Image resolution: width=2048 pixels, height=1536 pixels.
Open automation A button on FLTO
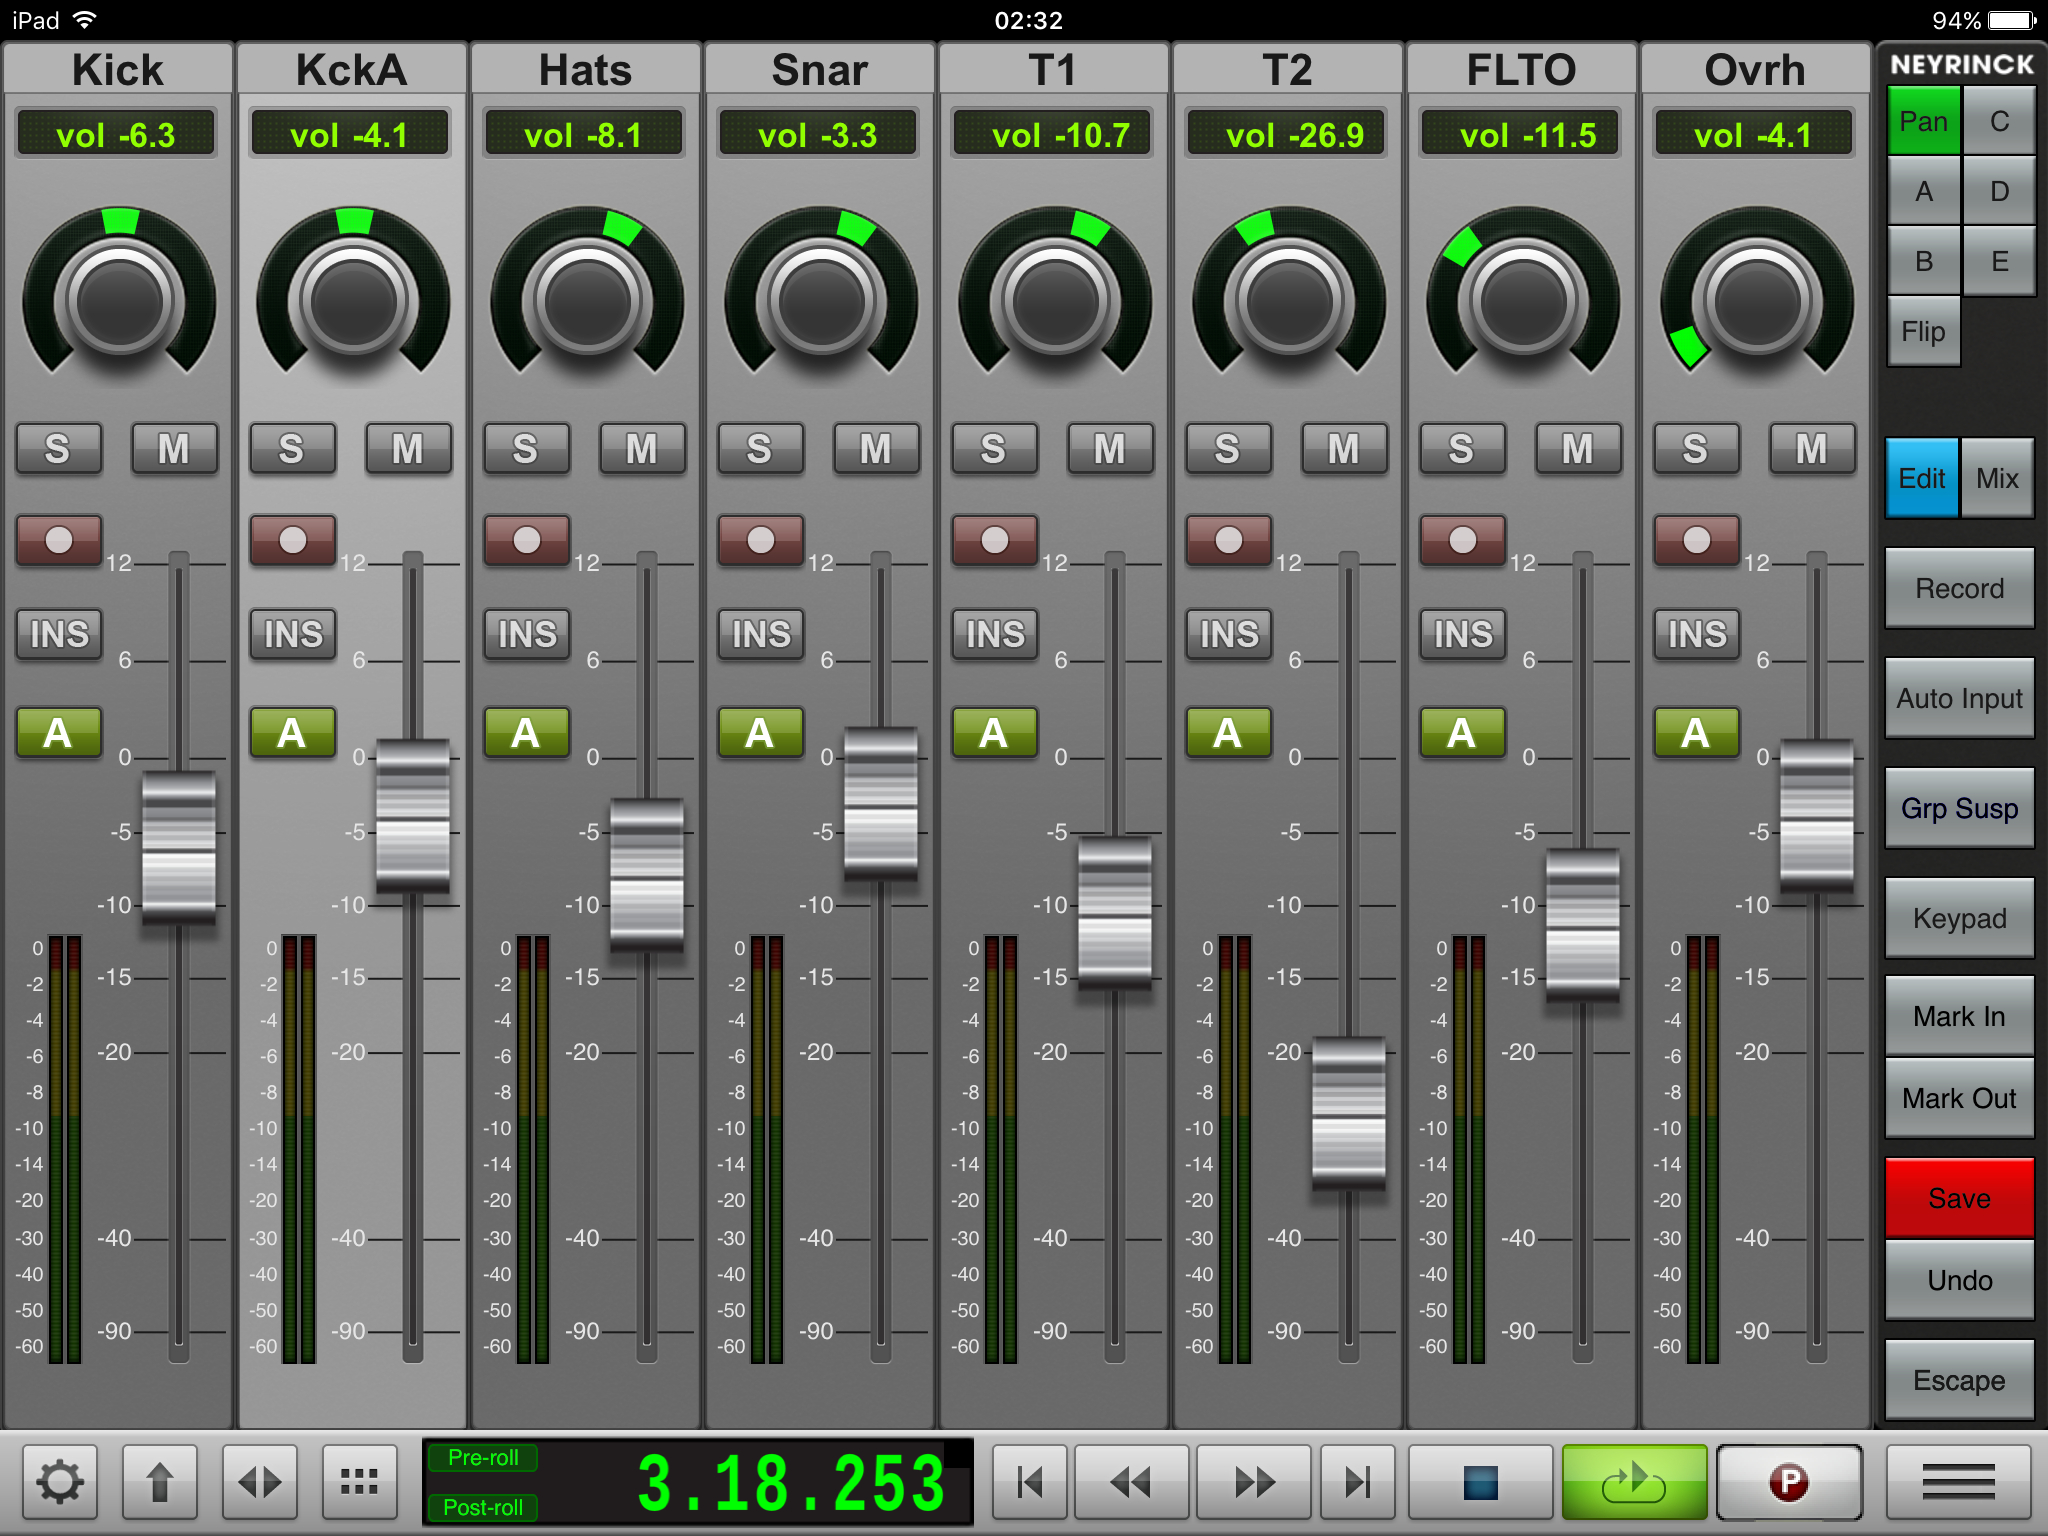(1461, 733)
